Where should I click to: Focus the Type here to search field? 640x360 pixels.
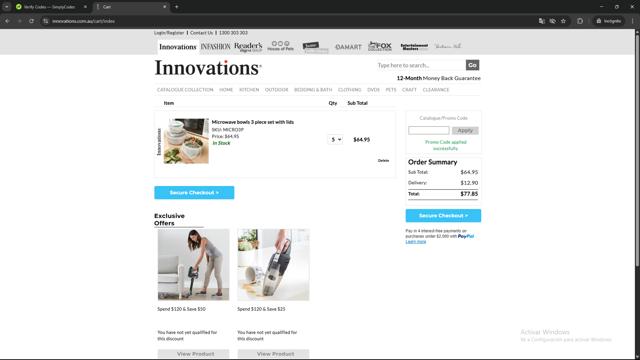tap(420, 65)
